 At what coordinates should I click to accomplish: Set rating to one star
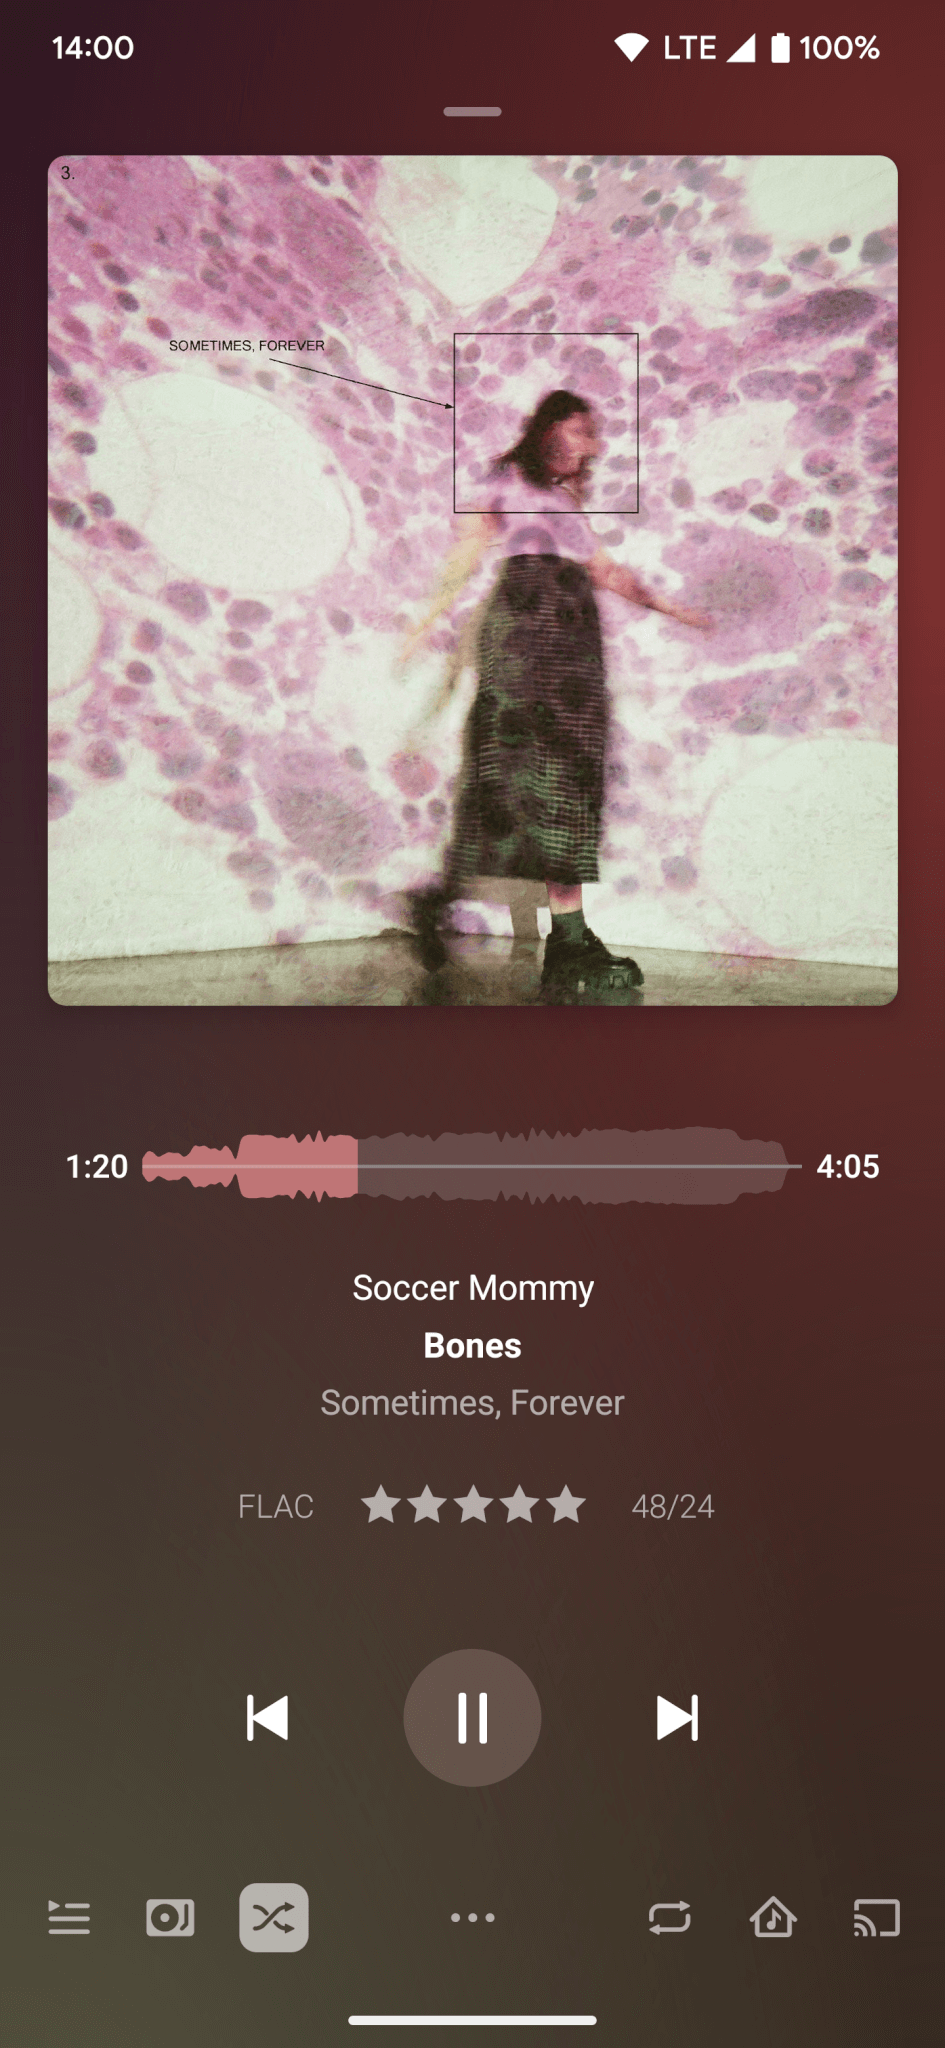380,1504
